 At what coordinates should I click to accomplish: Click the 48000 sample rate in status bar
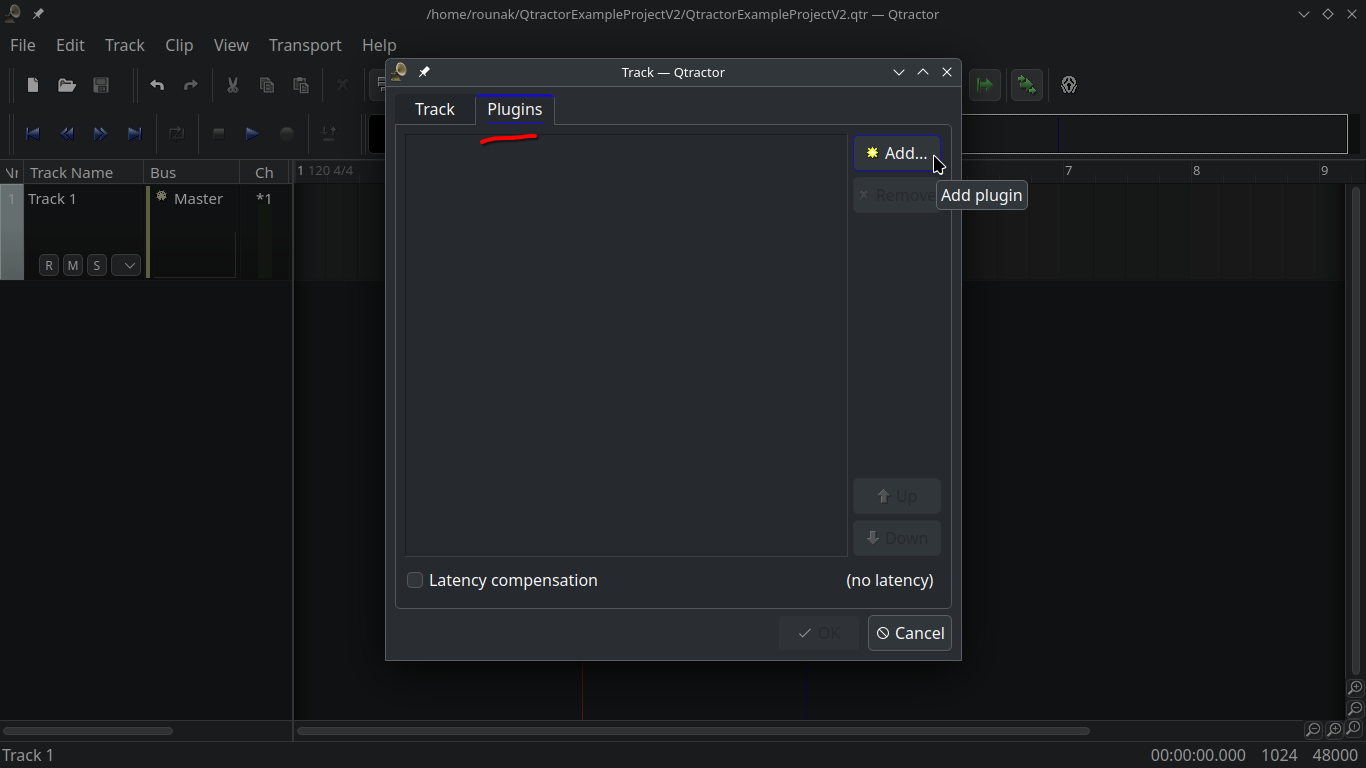click(x=1335, y=755)
